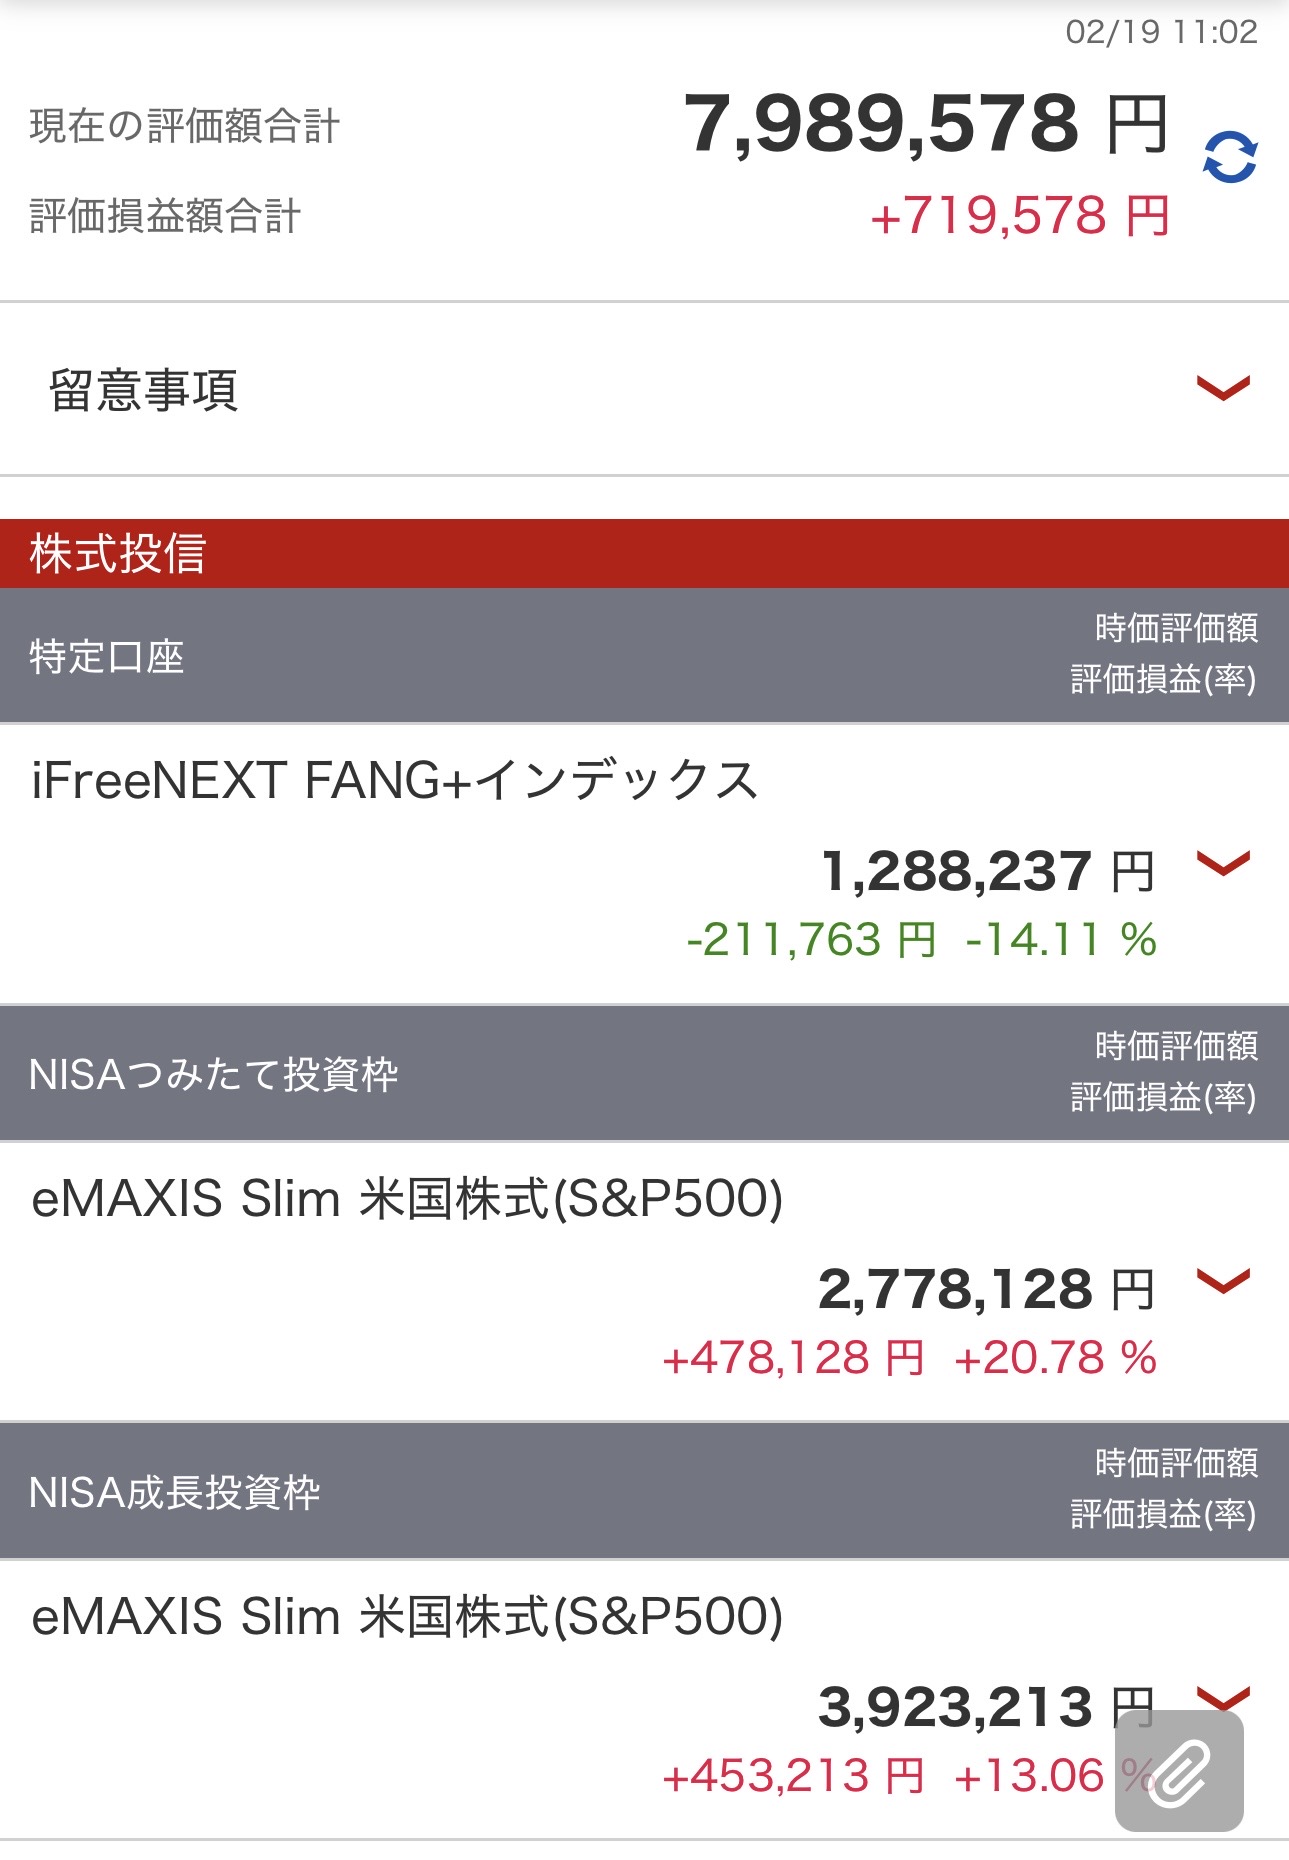Viewport: 1289px width, 1860px height.
Task: Open eMAXIS Slim S&P500 under NISAつみたて投資枠
Action: (x=407, y=1198)
